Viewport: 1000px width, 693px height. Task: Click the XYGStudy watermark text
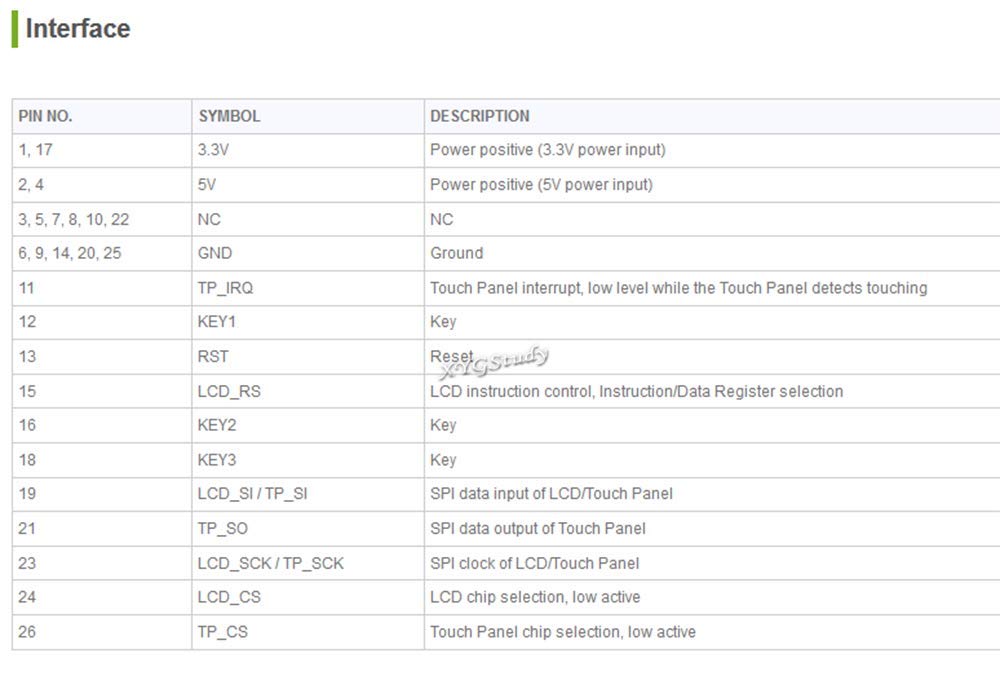pyautogui.click(x=496, y=362)
